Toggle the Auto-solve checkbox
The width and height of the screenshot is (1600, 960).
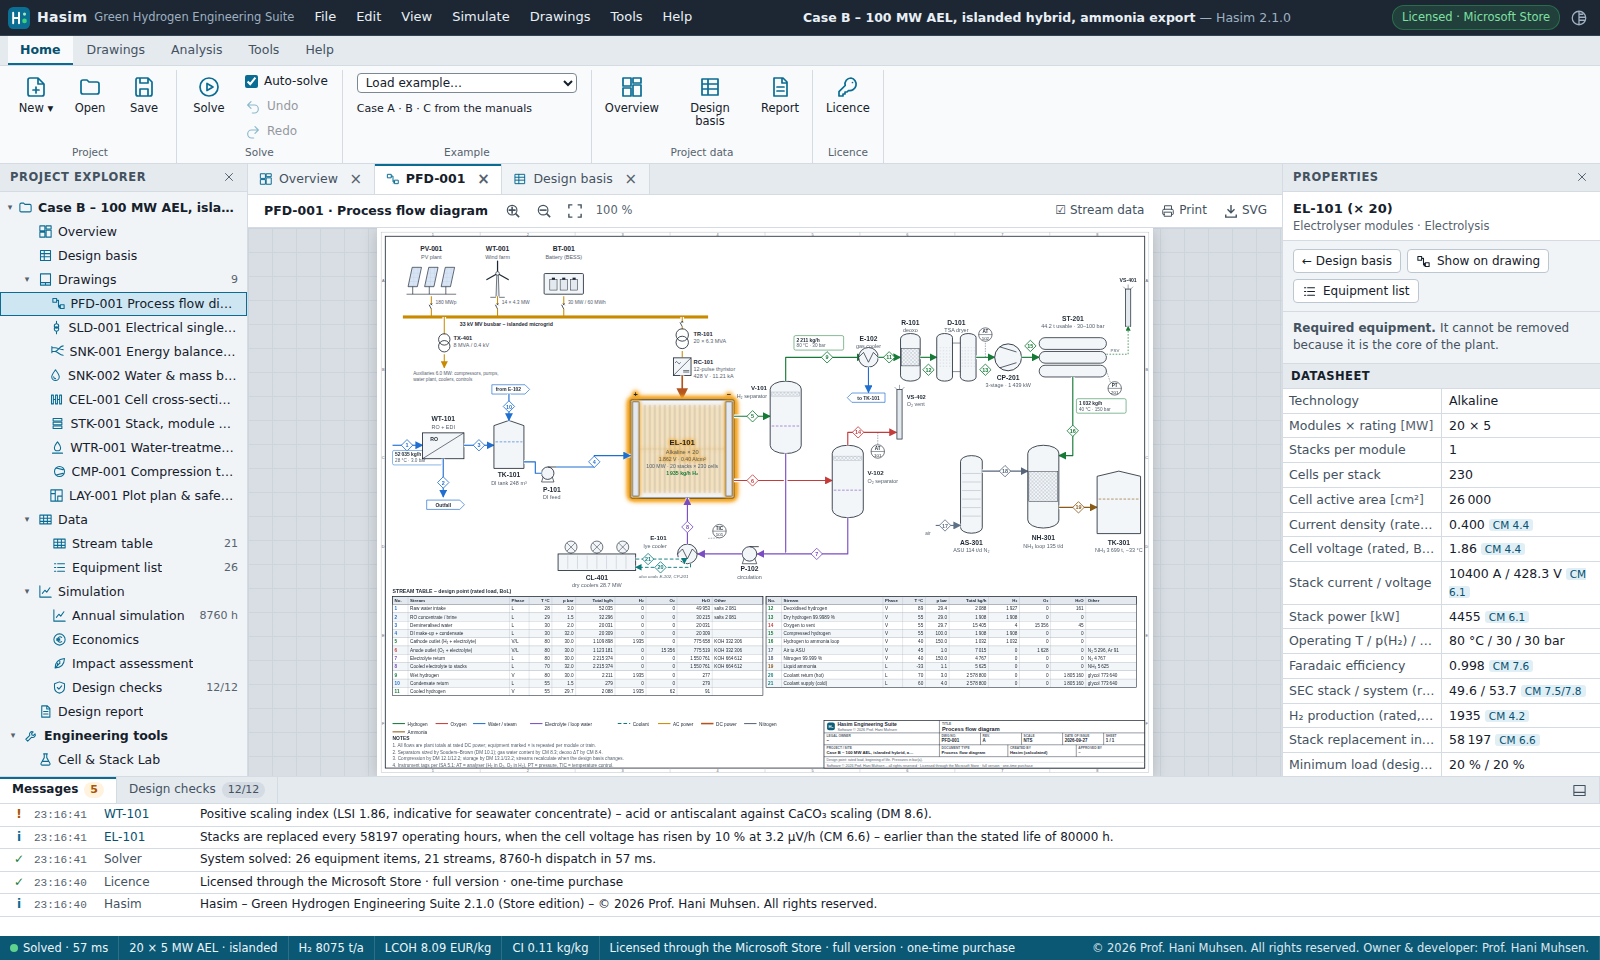point(252,81)
